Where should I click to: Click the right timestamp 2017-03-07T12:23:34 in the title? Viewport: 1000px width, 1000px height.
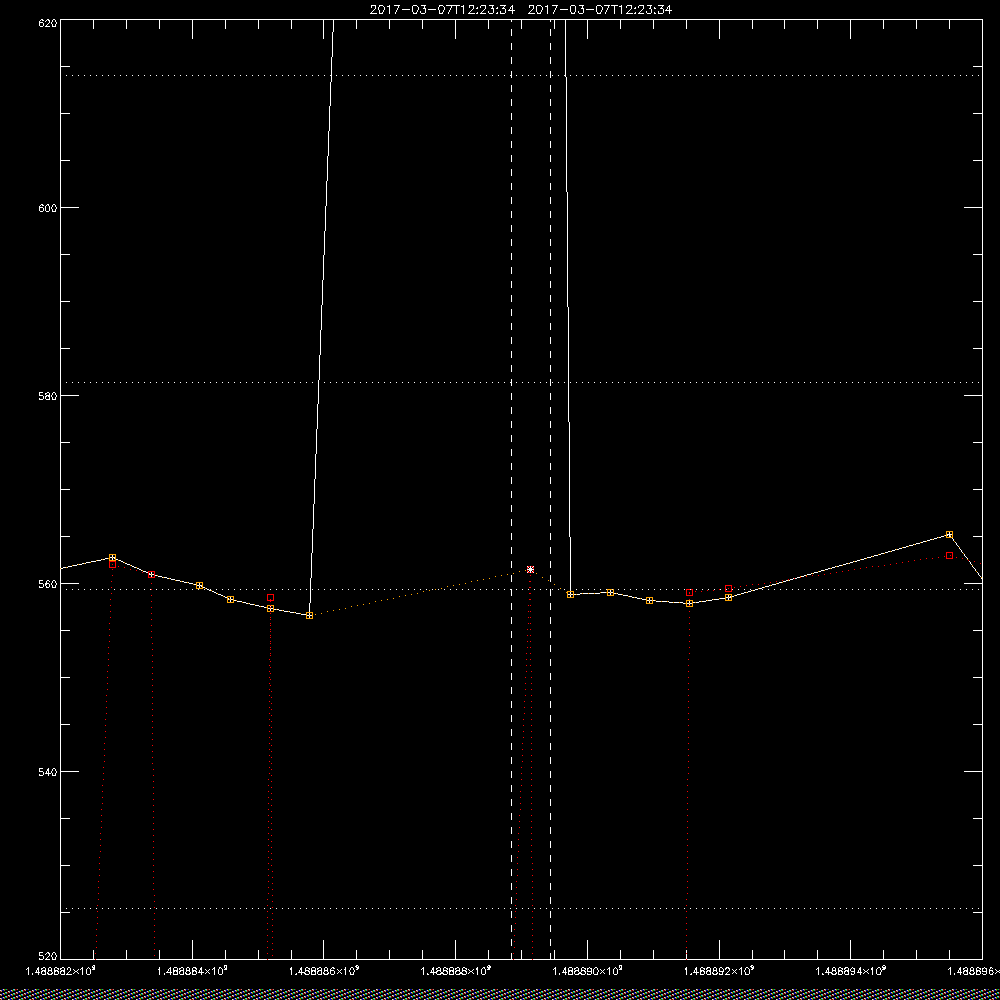599,10
